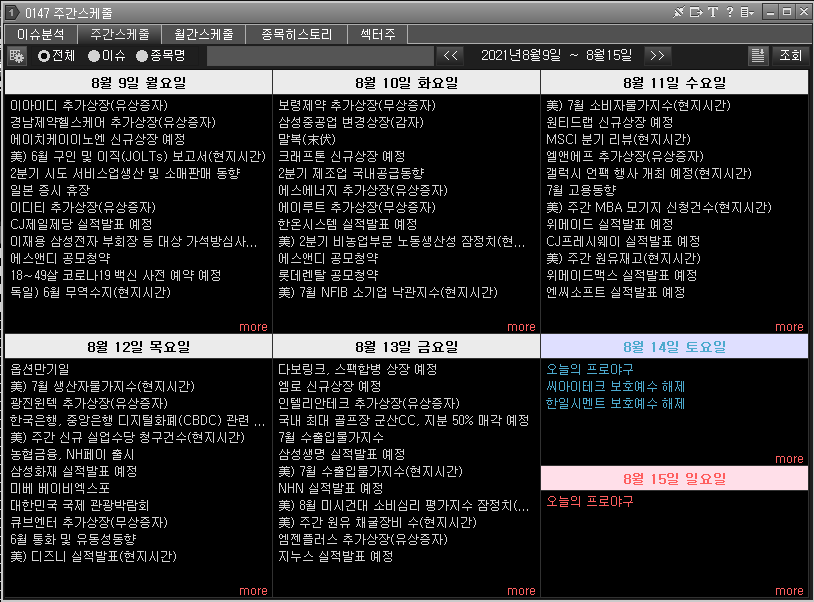Select 엔씨소프트 실적발표 예정 entry
The image size is (814, 602).
pyautogui.click(x=615, y=292)
